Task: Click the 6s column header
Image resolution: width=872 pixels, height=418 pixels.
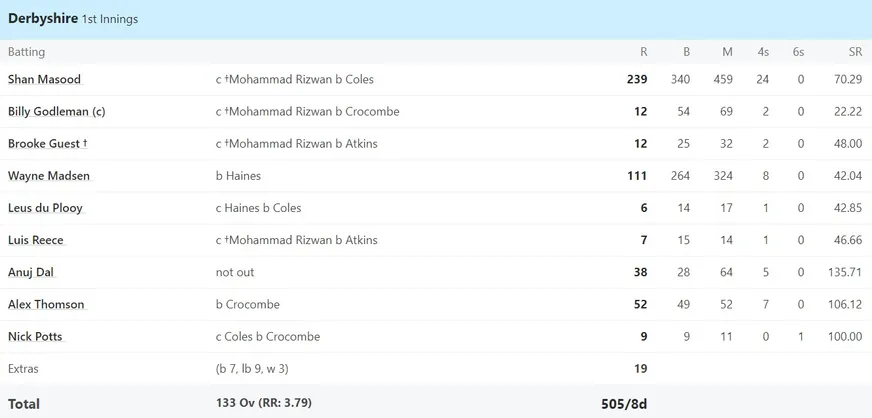Action: click(799, 52)
